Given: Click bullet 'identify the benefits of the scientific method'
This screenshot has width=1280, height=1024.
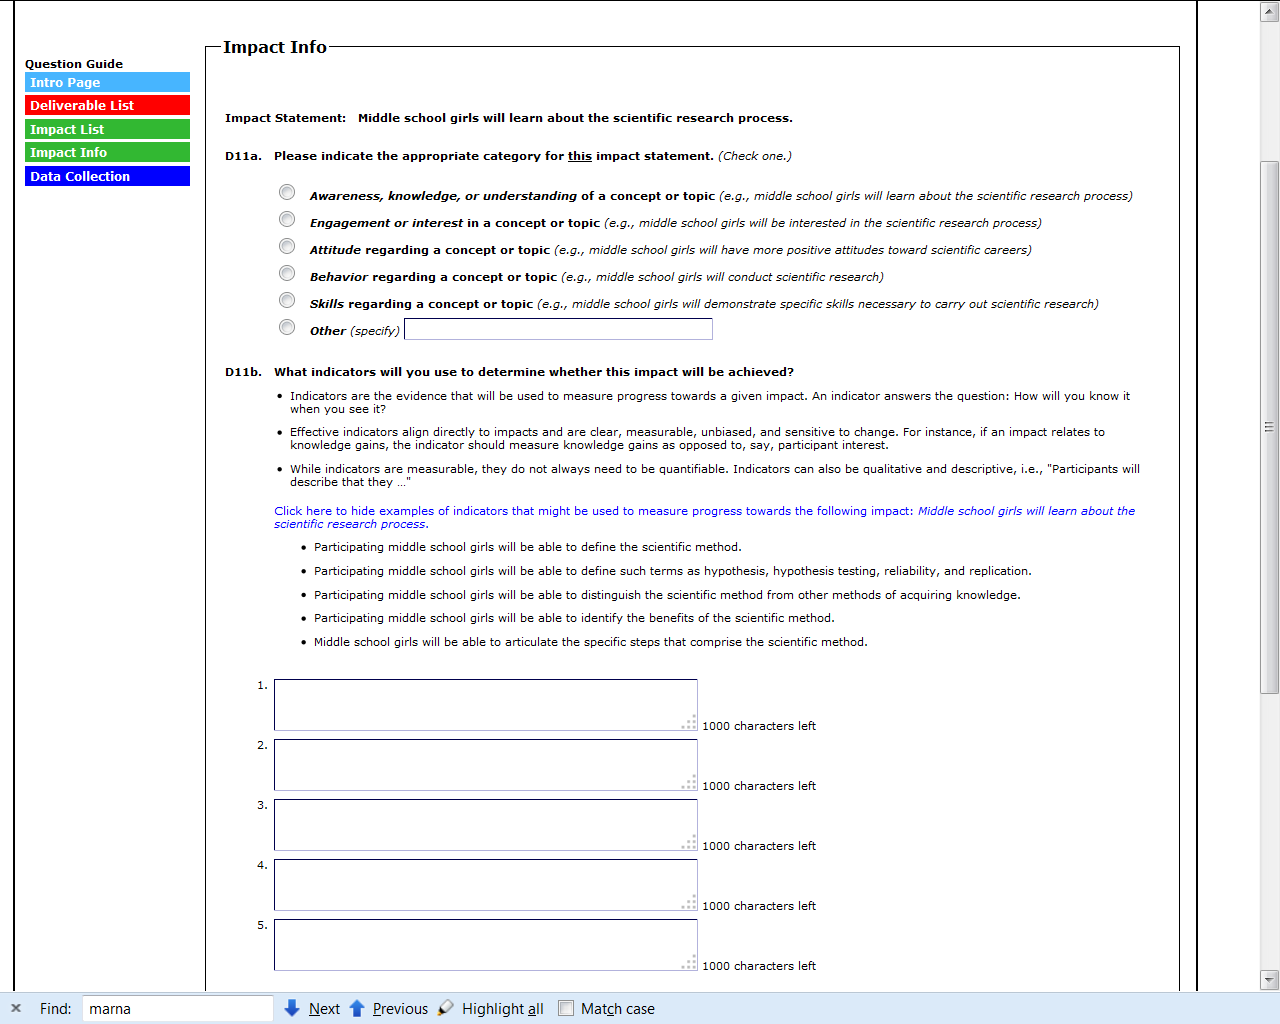Looking at the screenshot, I should click(574, 618).
